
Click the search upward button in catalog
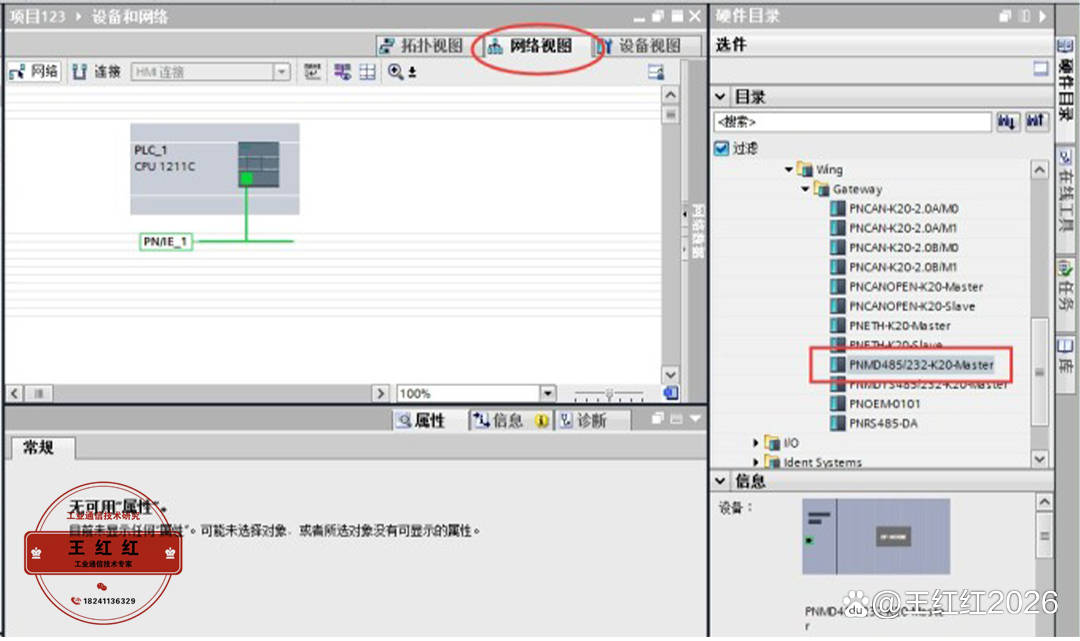coord(1037,122)
